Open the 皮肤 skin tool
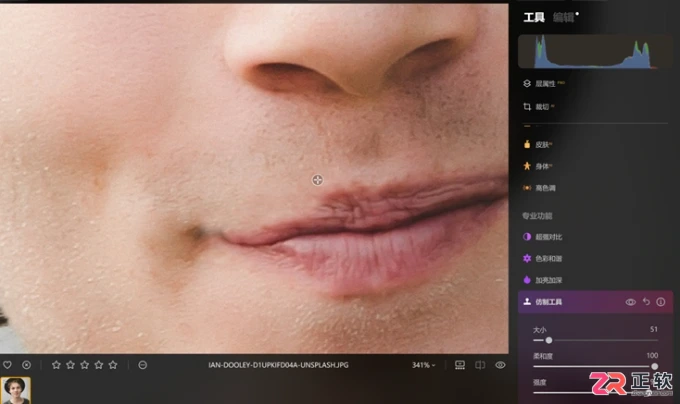 pos(538,144)
